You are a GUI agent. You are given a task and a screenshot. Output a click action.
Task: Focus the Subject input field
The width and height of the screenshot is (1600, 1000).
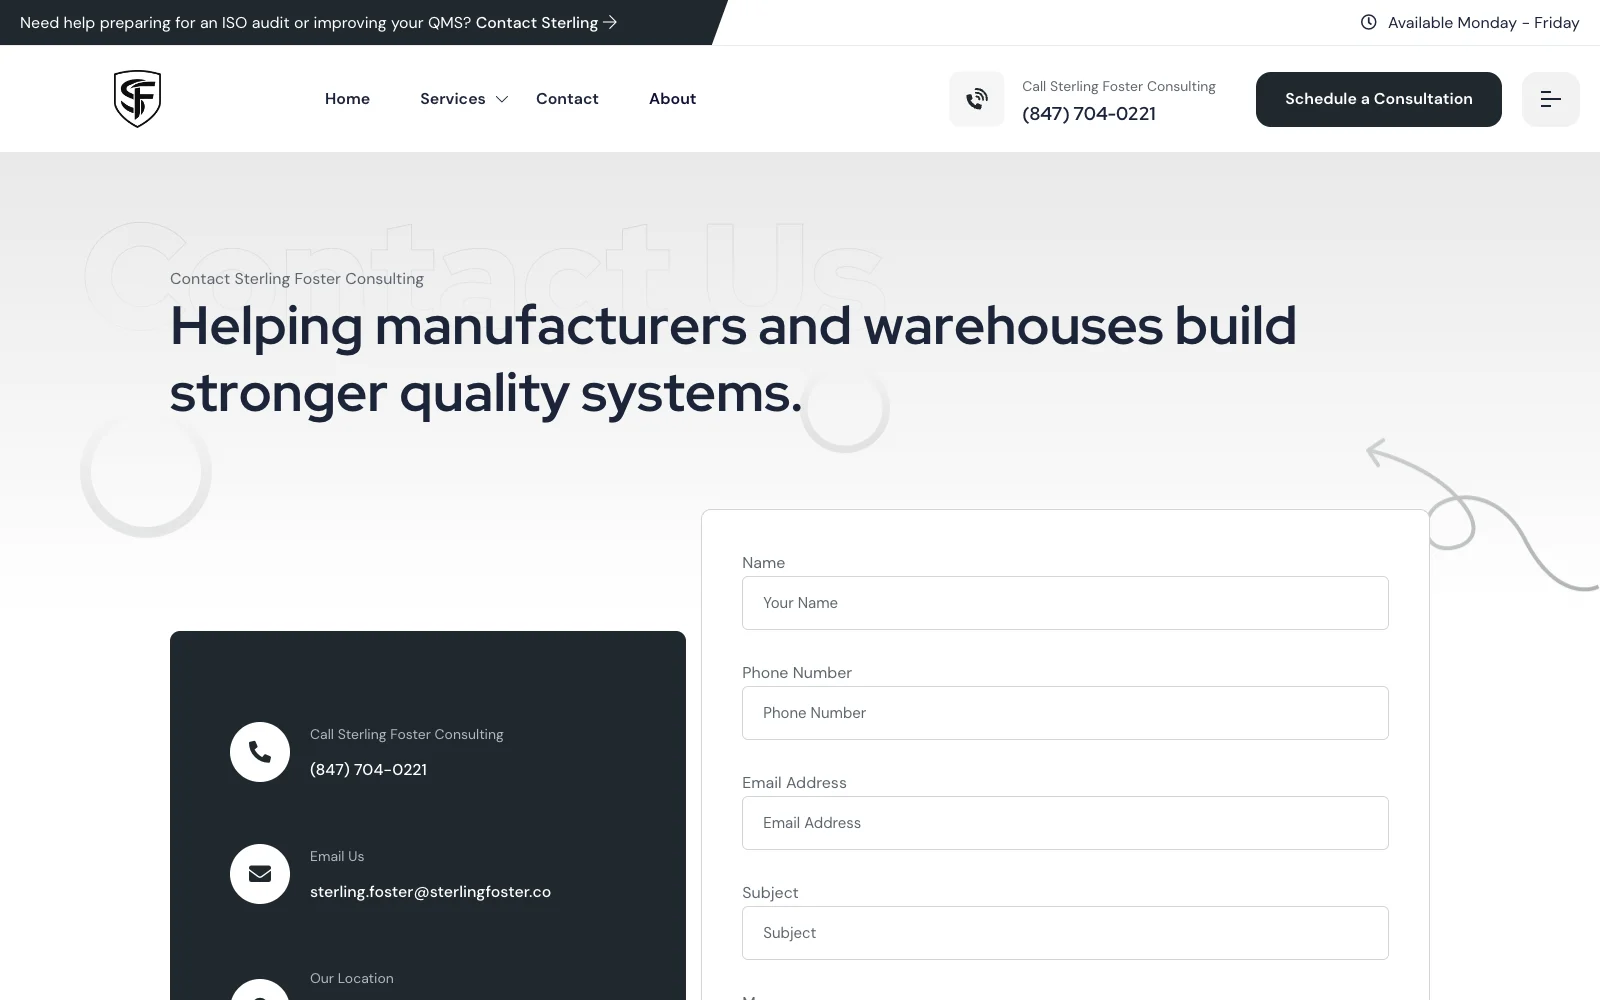pos(1065,933)
